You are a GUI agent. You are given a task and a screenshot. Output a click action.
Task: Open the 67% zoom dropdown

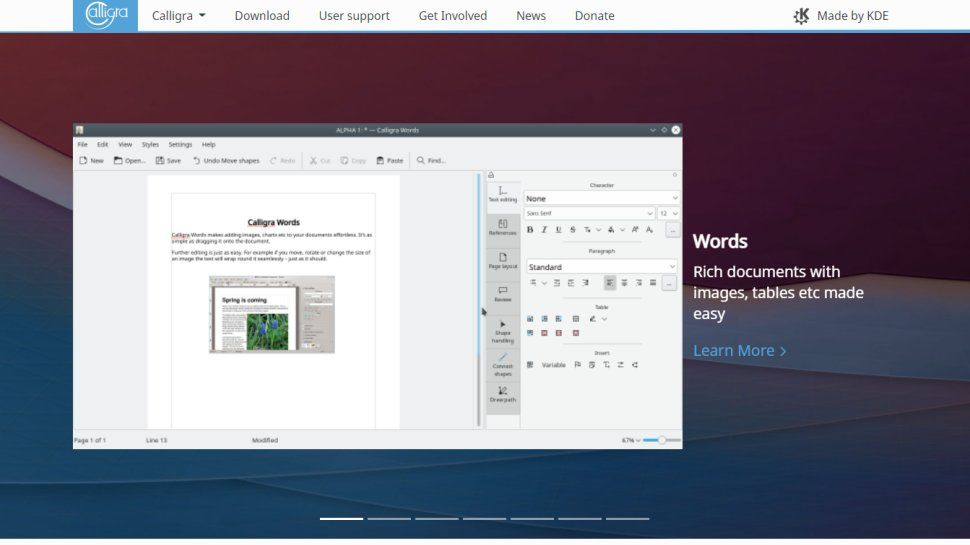point(631,440)
